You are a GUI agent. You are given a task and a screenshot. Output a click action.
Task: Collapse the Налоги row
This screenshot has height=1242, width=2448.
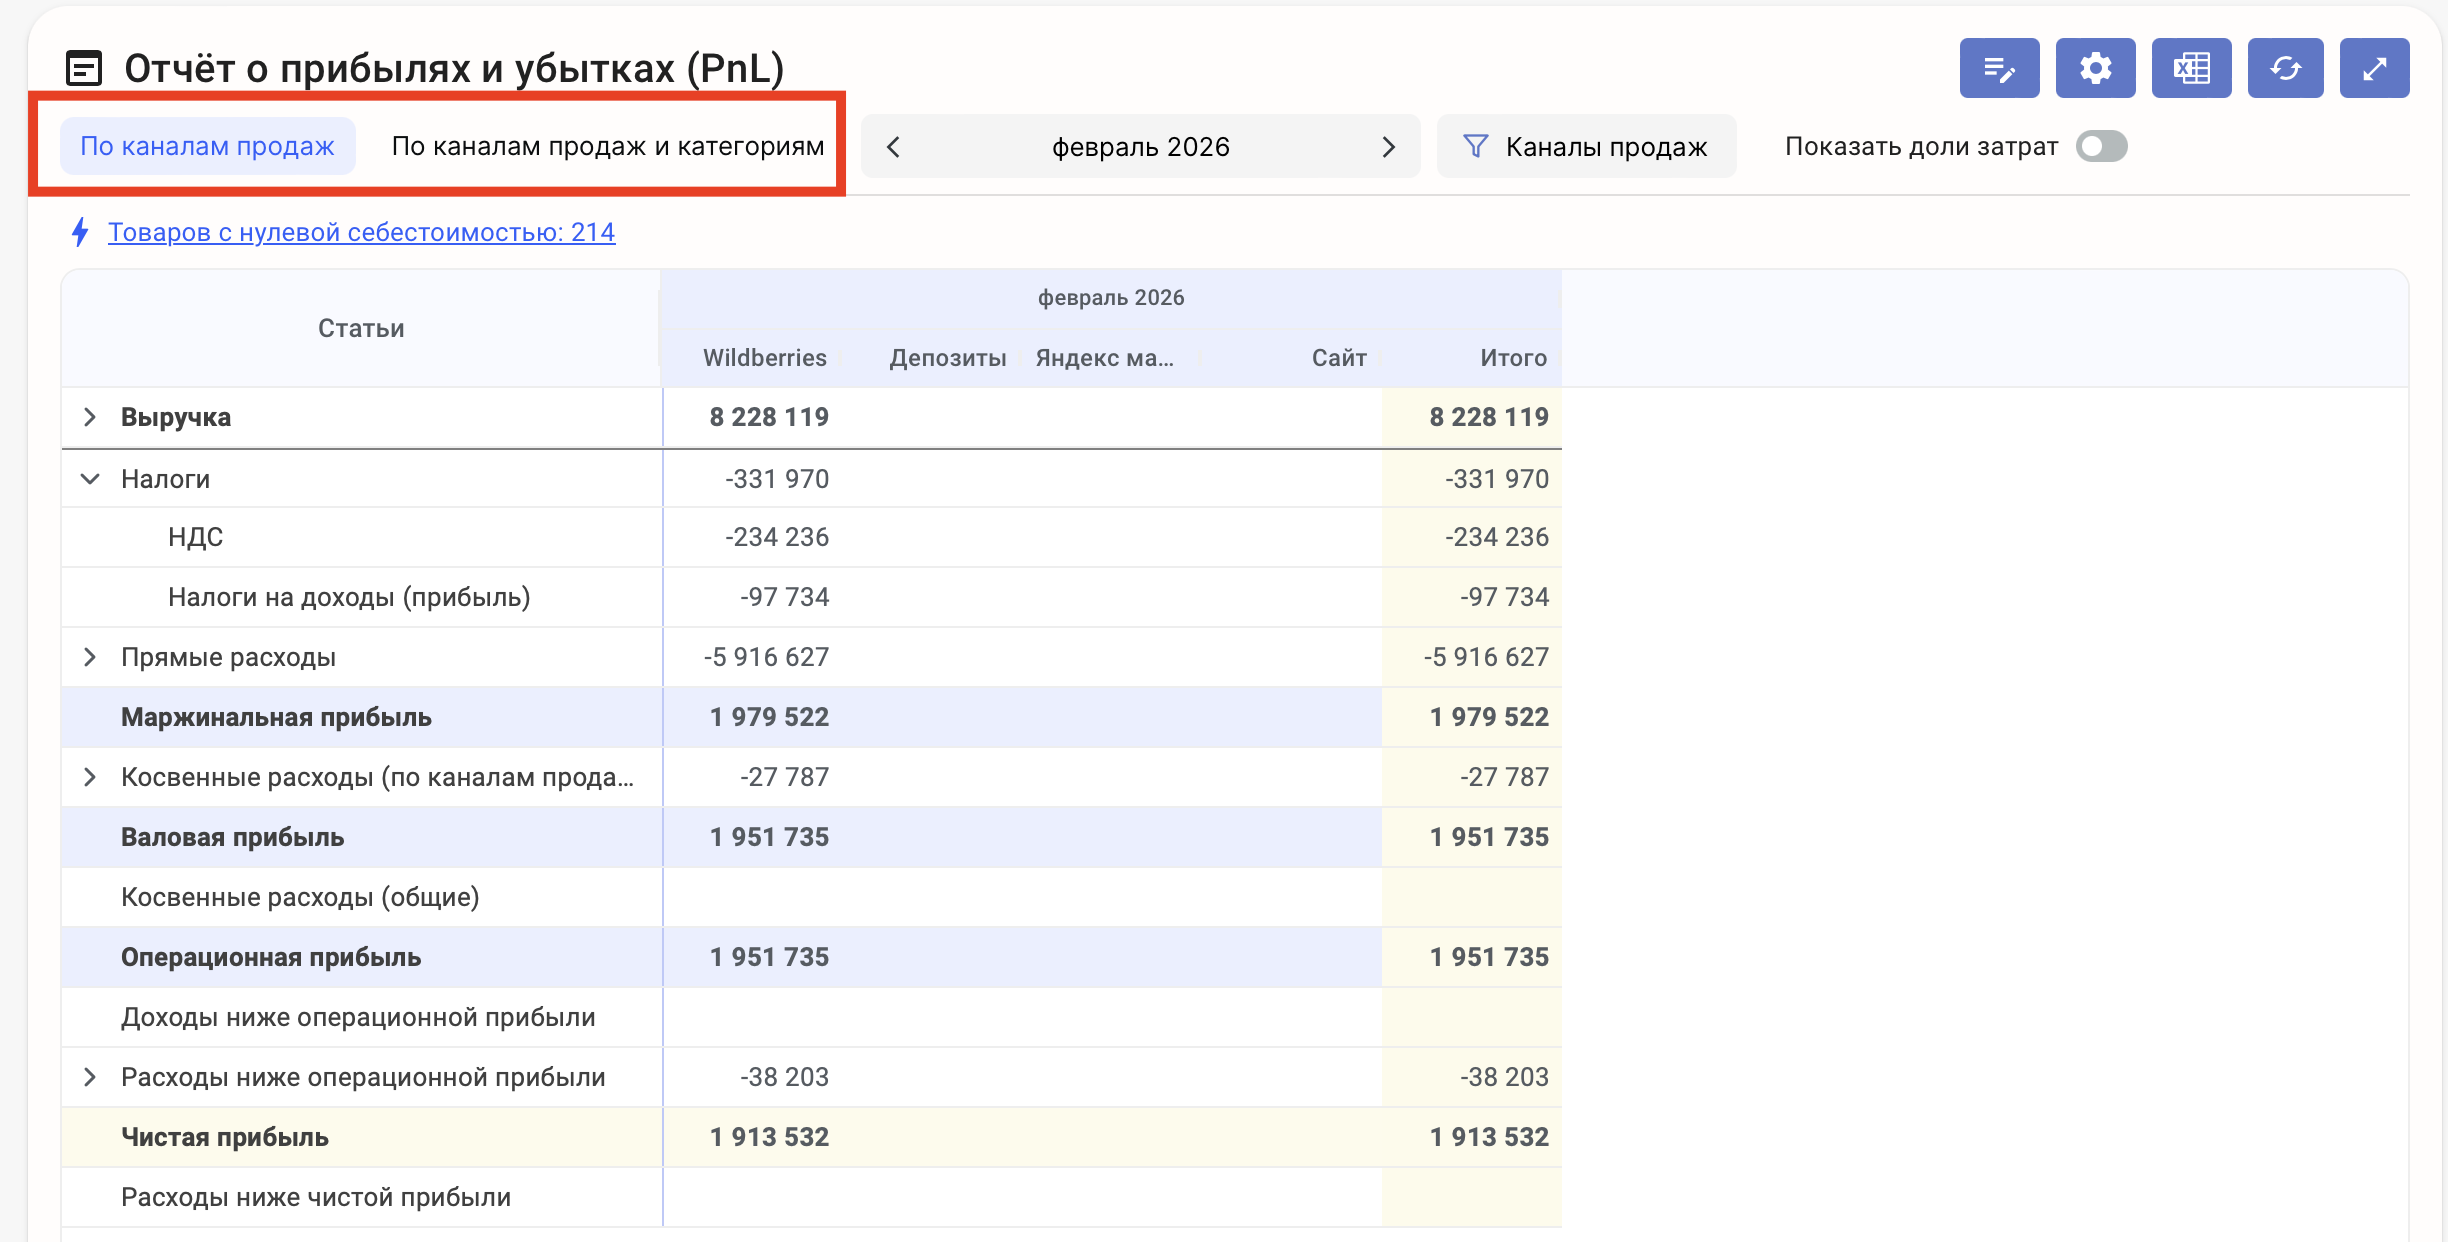[x=90, y=479]
